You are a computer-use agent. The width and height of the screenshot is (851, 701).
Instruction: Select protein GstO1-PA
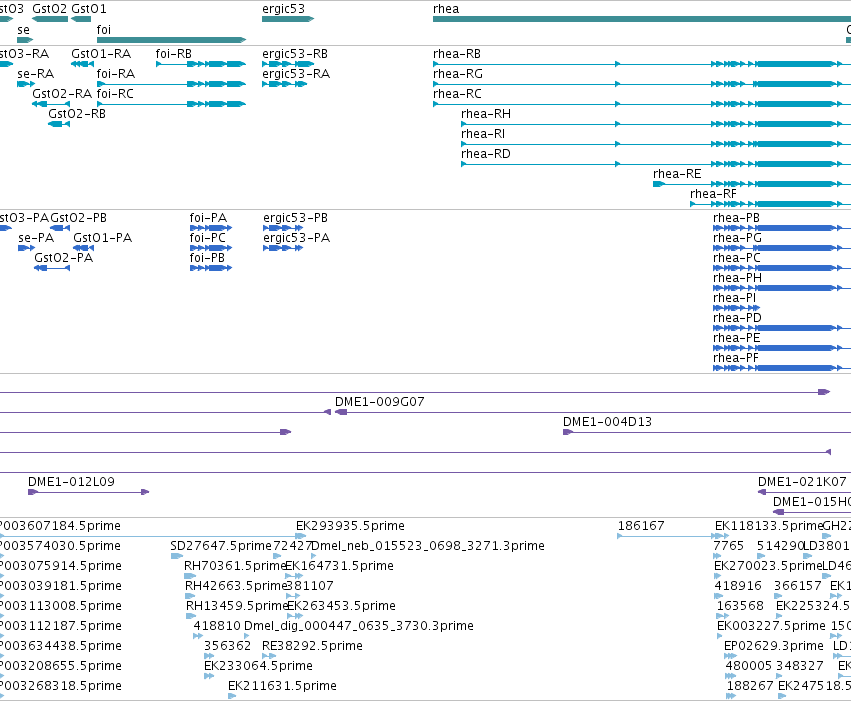coord(84,248)
